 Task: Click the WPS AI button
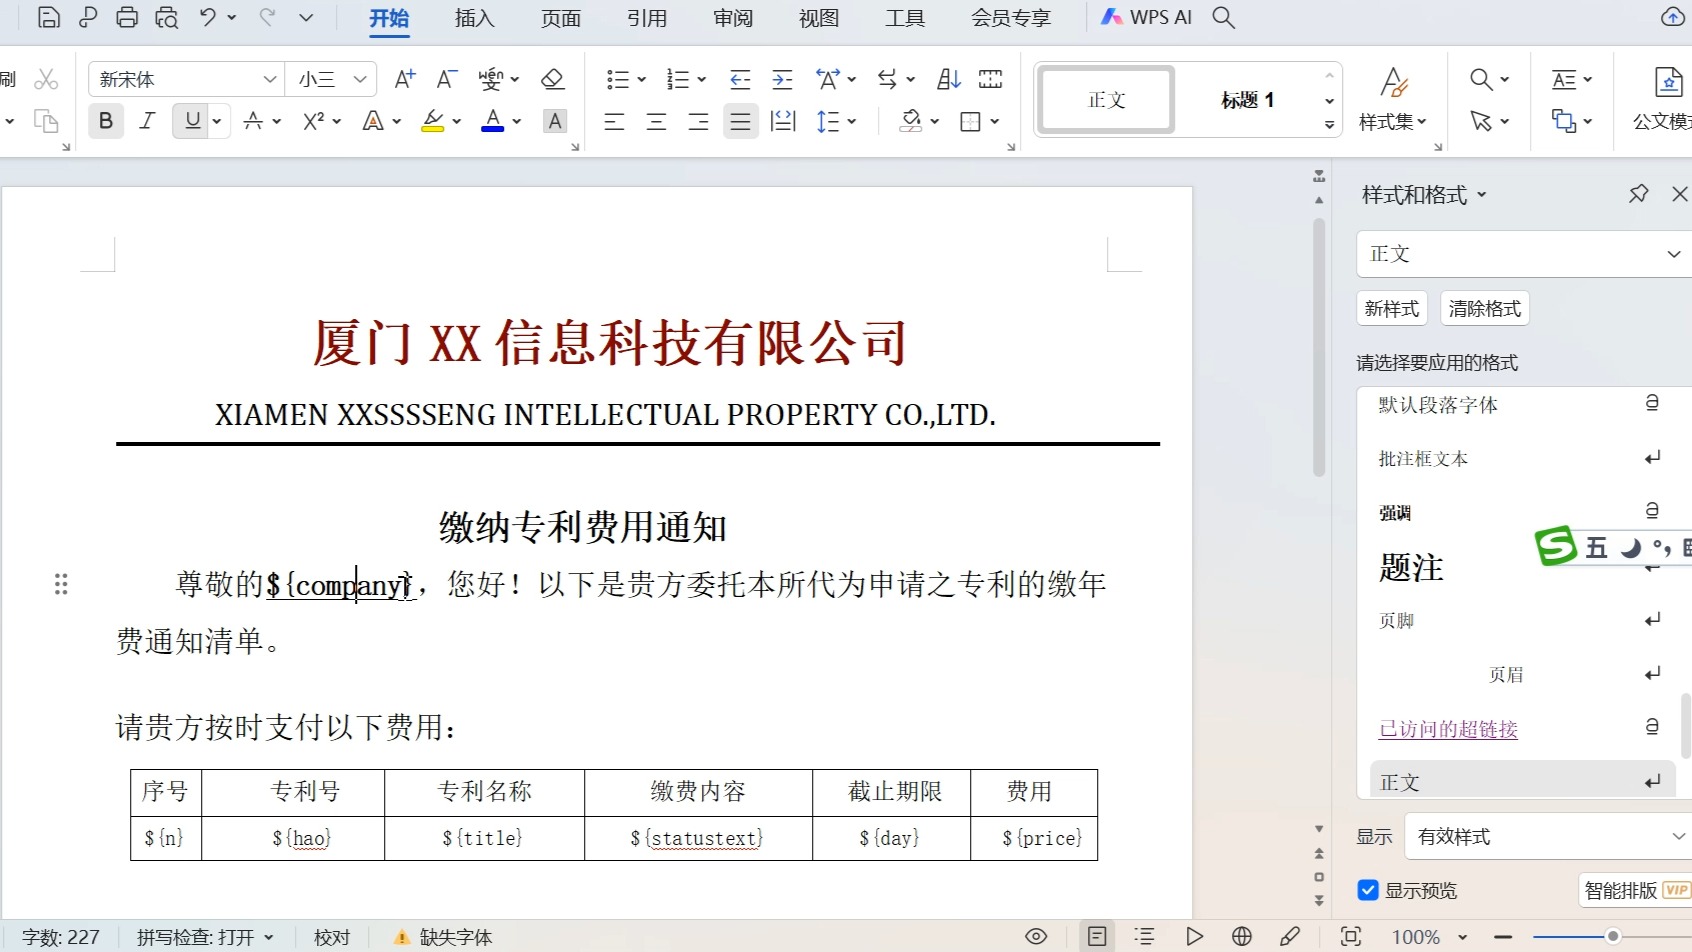click(1146, 17)
